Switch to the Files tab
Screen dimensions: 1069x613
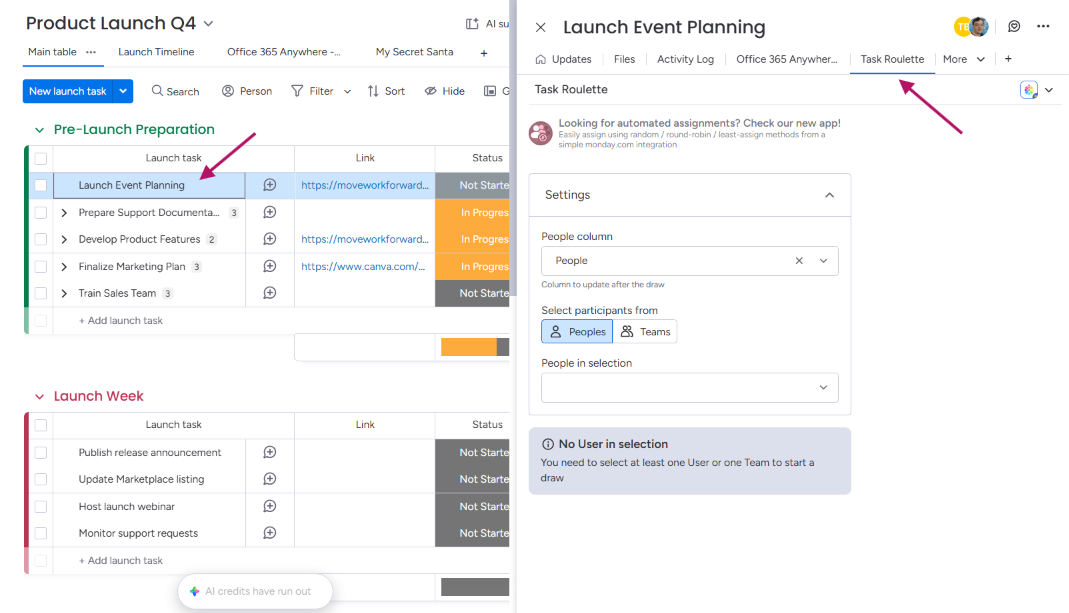pyautogui.click(x=624, y=59)
